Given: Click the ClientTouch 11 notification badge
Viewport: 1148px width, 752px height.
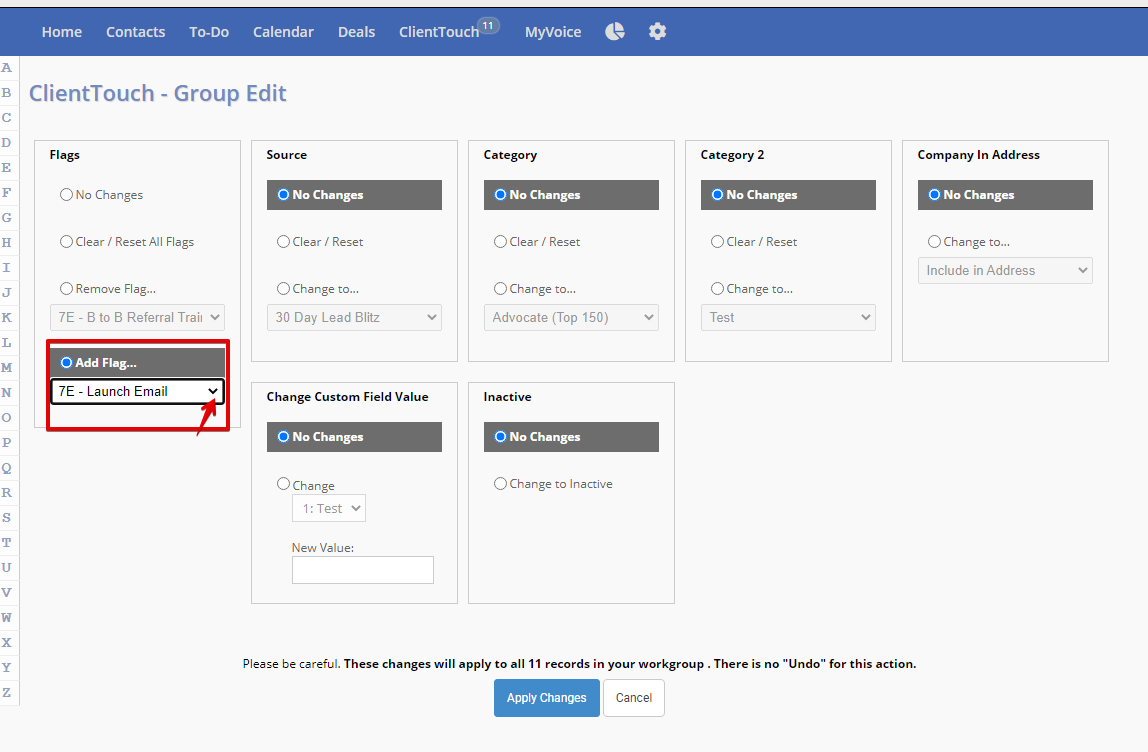Looking at the screenshot, I should pos(488,26).
